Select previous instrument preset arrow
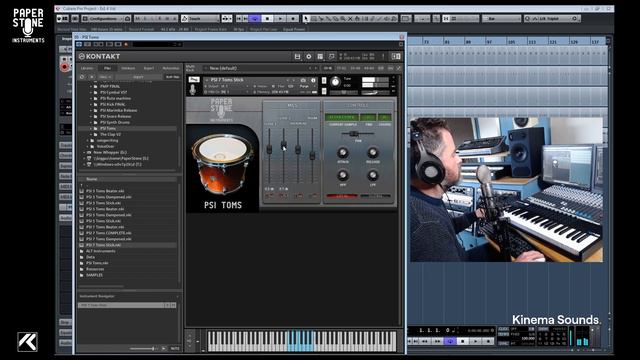The width and height of the screenshot is (640, 360). pyautogui.click(x=288, y=80)
